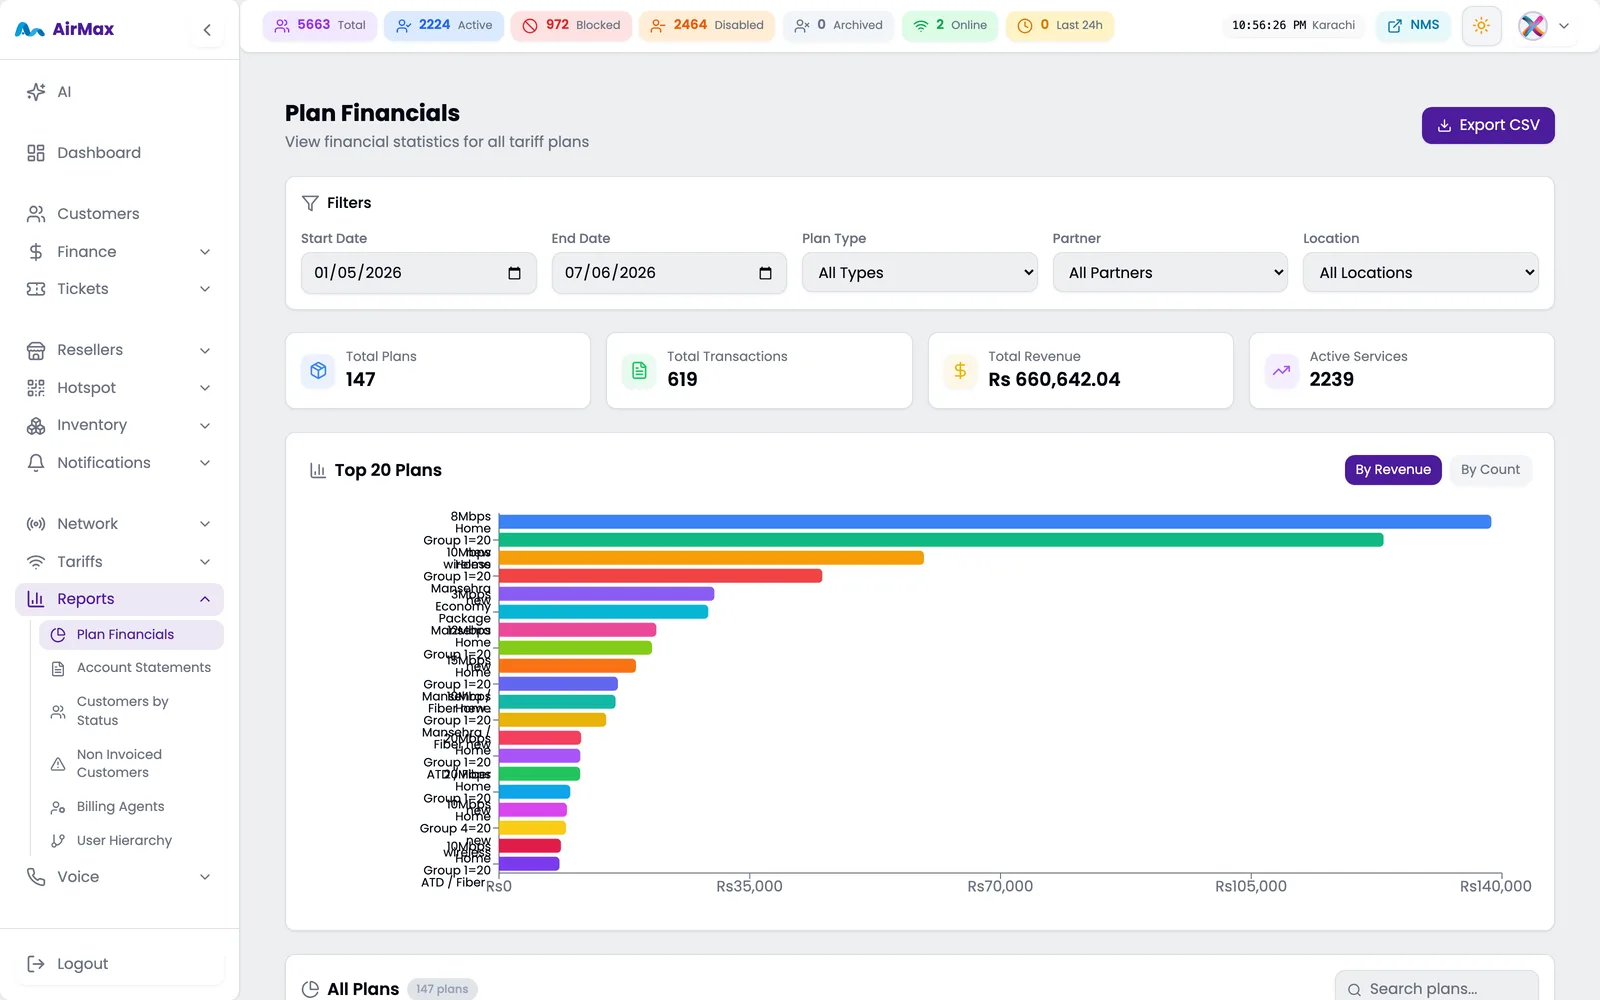Image resolution: width=1600 pixels, height=1000 pixels.
Task: Open the user avatar menu
Action: (x=1544, y=26)
